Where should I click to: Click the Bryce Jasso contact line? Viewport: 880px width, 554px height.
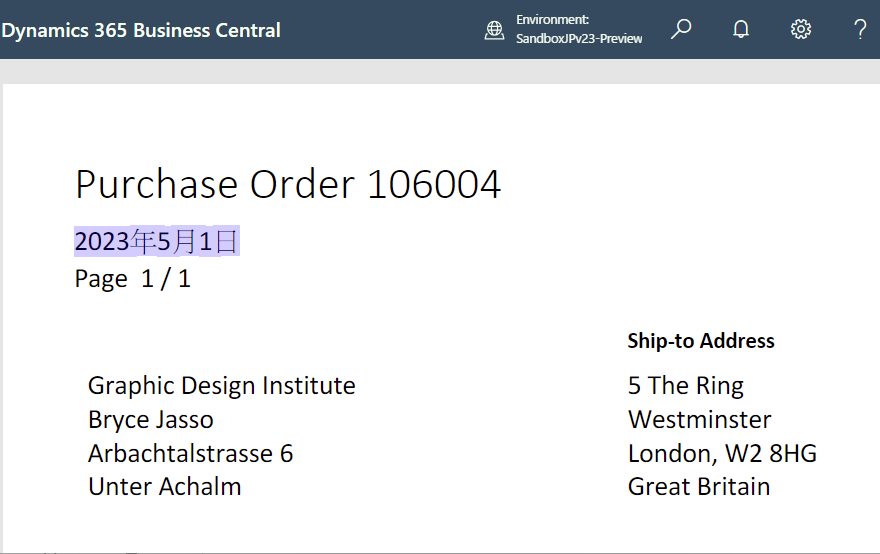pyautogui.click(x=150, y=420)
